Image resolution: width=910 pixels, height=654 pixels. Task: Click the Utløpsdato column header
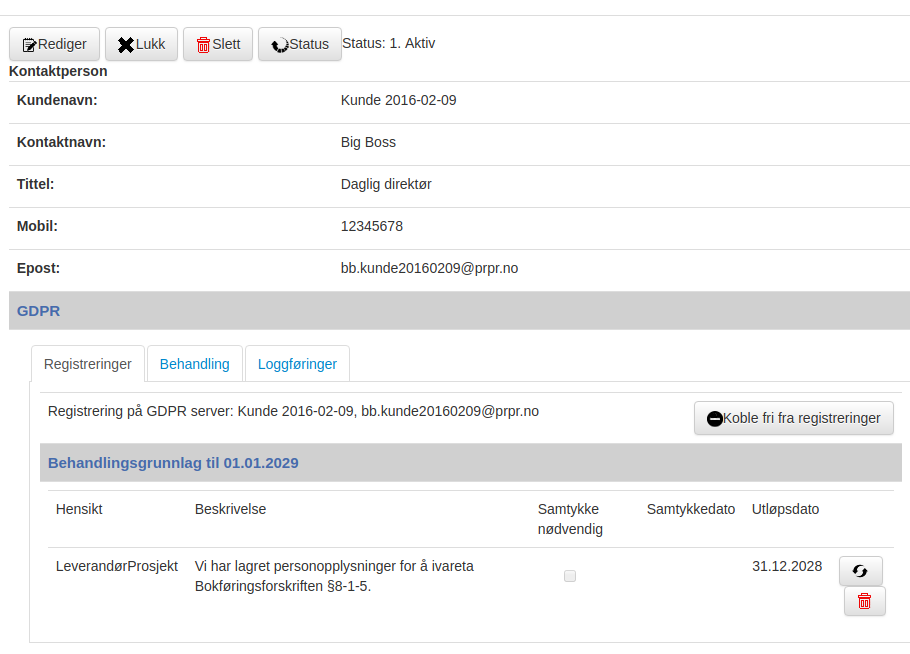785,510
